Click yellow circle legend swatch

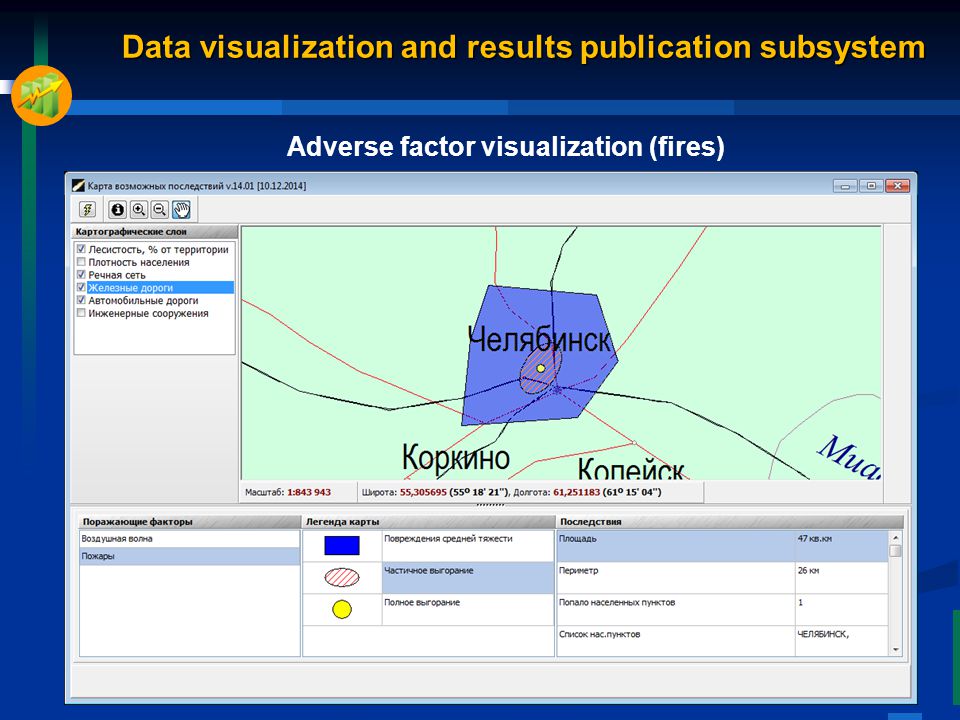point(342,609)
